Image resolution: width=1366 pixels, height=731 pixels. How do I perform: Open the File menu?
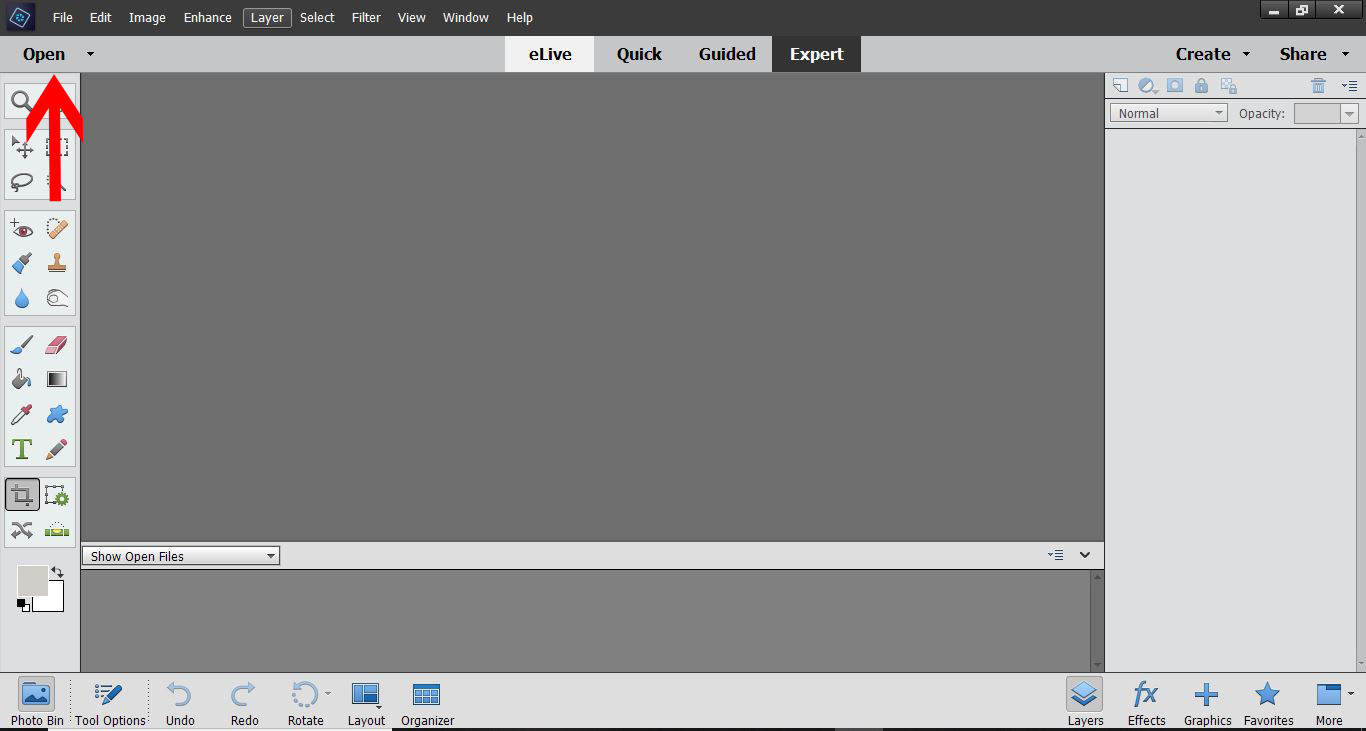[x=62, y=17]
